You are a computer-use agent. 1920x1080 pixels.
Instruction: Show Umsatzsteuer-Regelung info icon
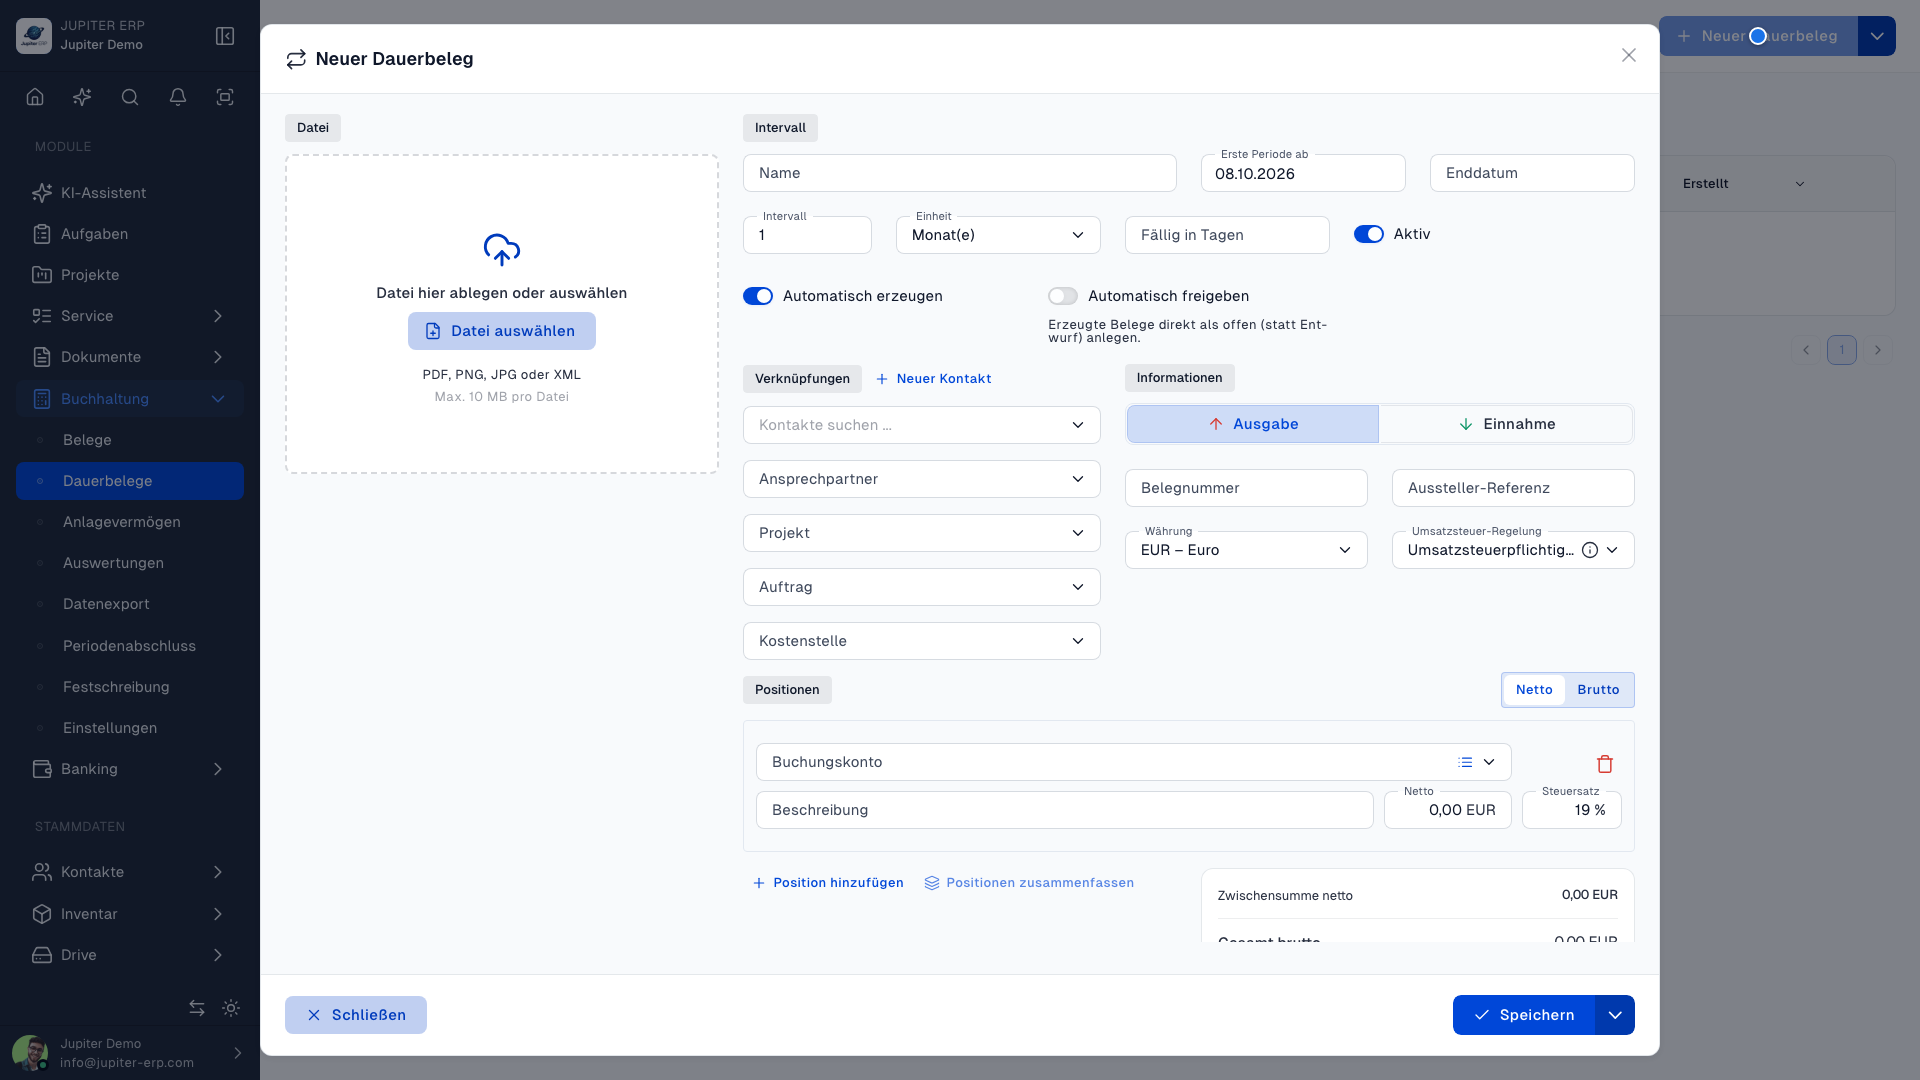pyautogui.click(x=1590, y=550)
